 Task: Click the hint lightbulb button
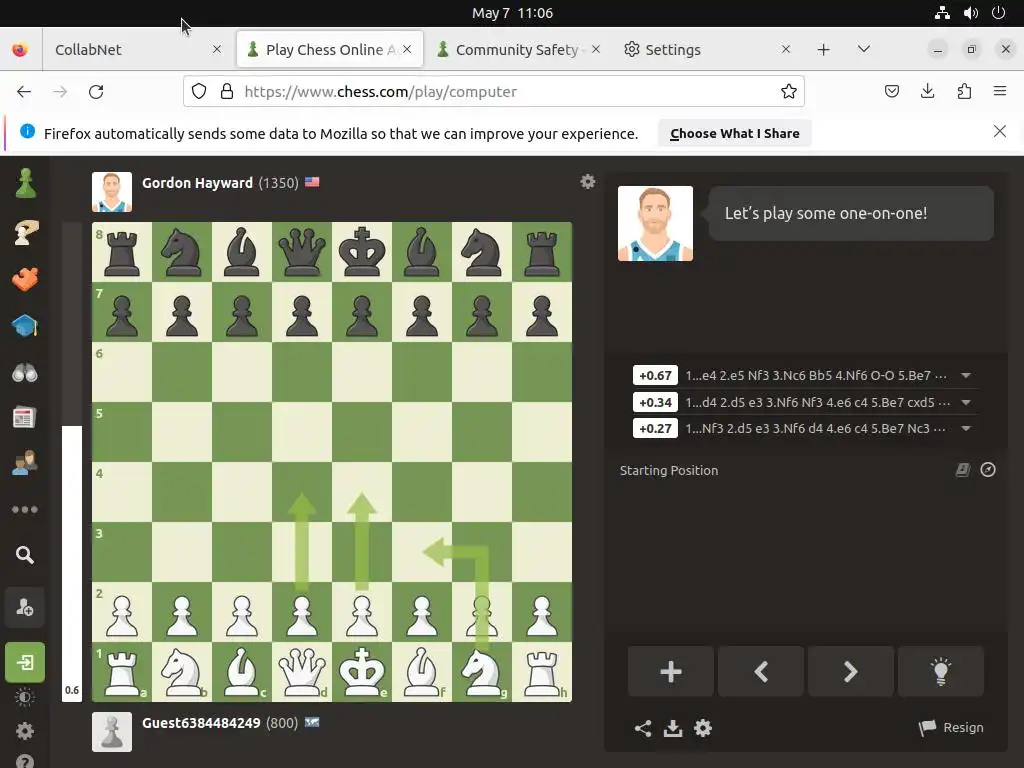coord(941,671)
